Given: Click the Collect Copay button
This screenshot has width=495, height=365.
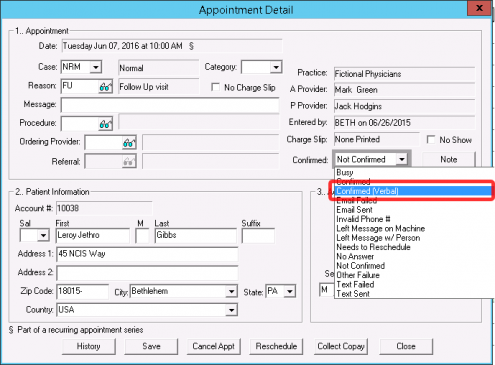Looking at the screenshot, I should 341,346.
